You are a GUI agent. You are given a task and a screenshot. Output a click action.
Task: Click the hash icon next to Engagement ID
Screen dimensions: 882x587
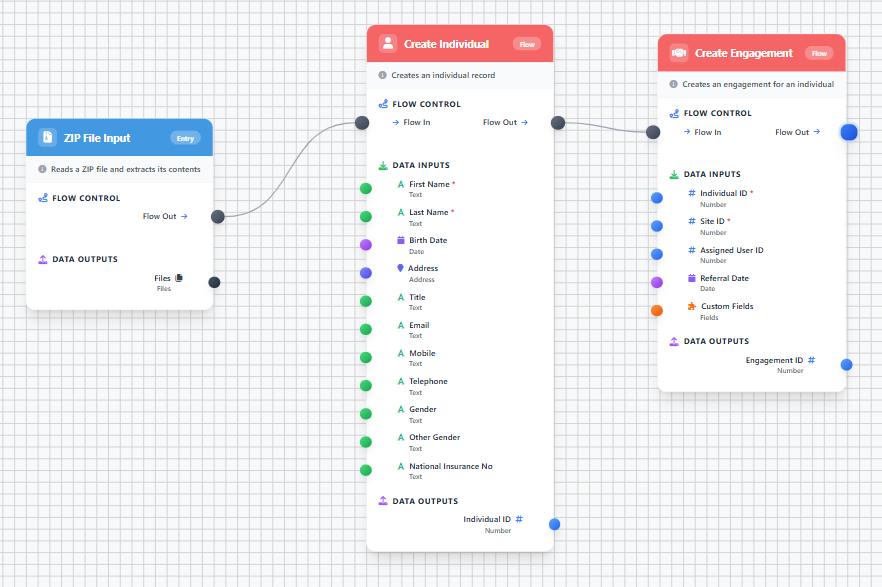pos(811,360)
